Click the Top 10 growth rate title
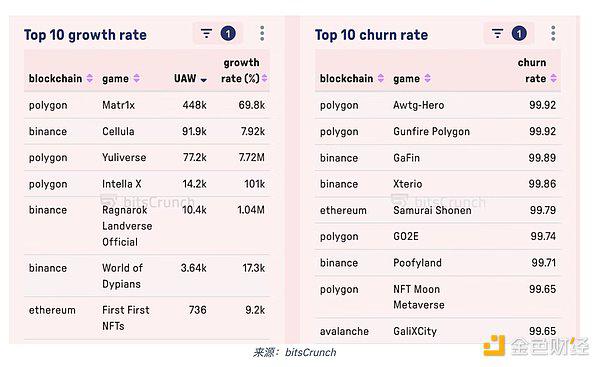Screen dimensions: 600x367 [85, 35]
